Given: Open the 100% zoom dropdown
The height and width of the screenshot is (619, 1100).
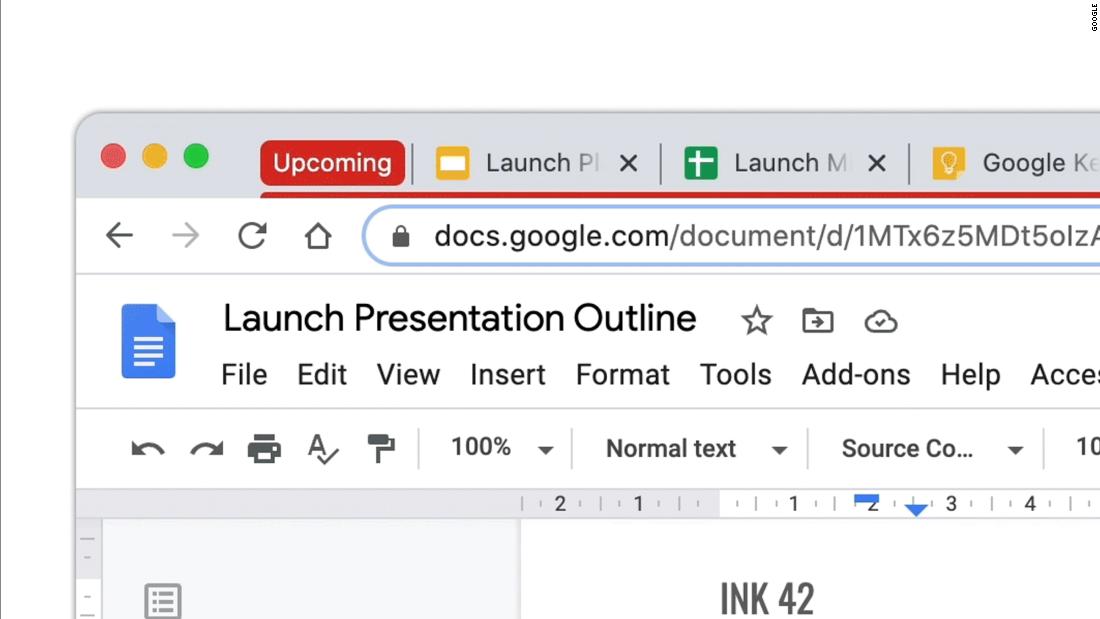Looking at the screenshot, I should (502, 448).
